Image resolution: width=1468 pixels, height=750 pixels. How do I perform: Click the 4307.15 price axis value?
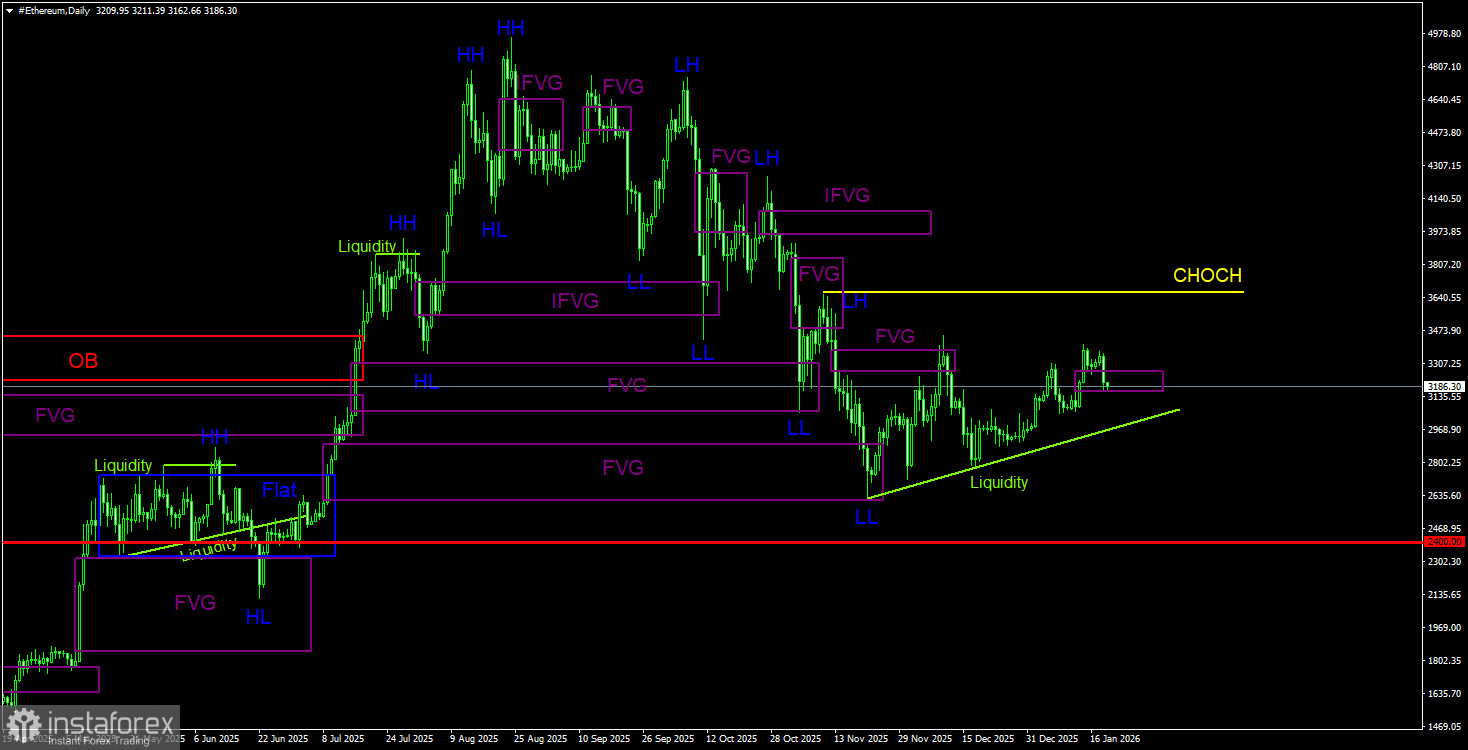(1444, 165)
